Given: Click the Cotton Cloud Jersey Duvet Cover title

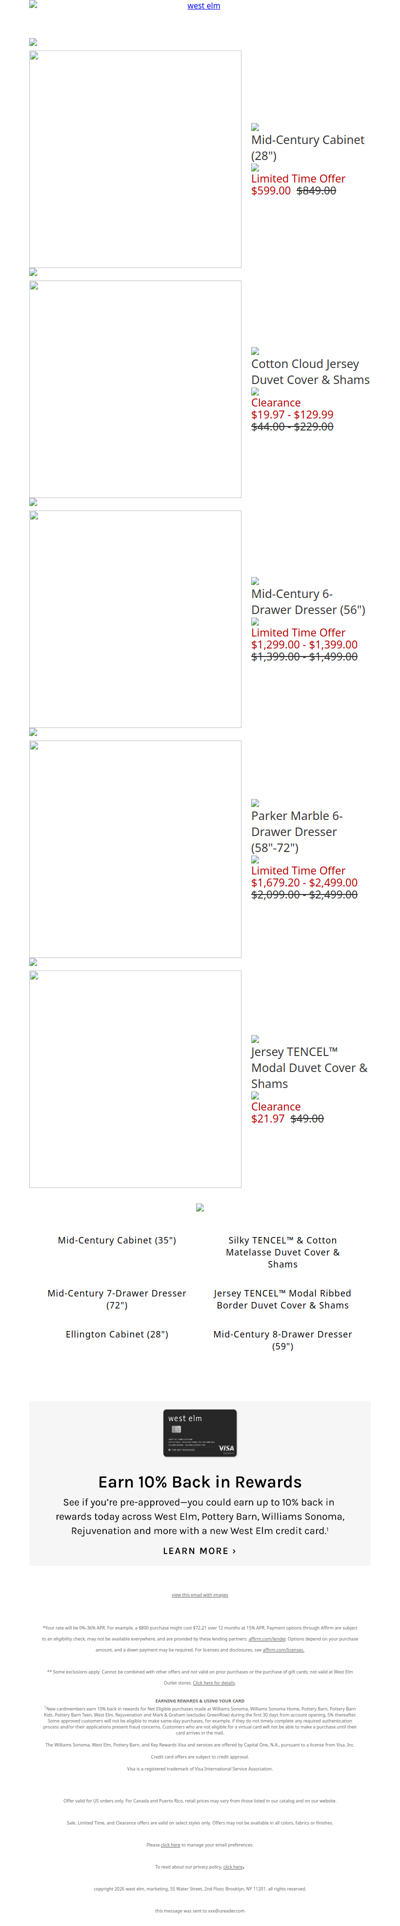Looking at the screenshot, I should pos(310,372).
